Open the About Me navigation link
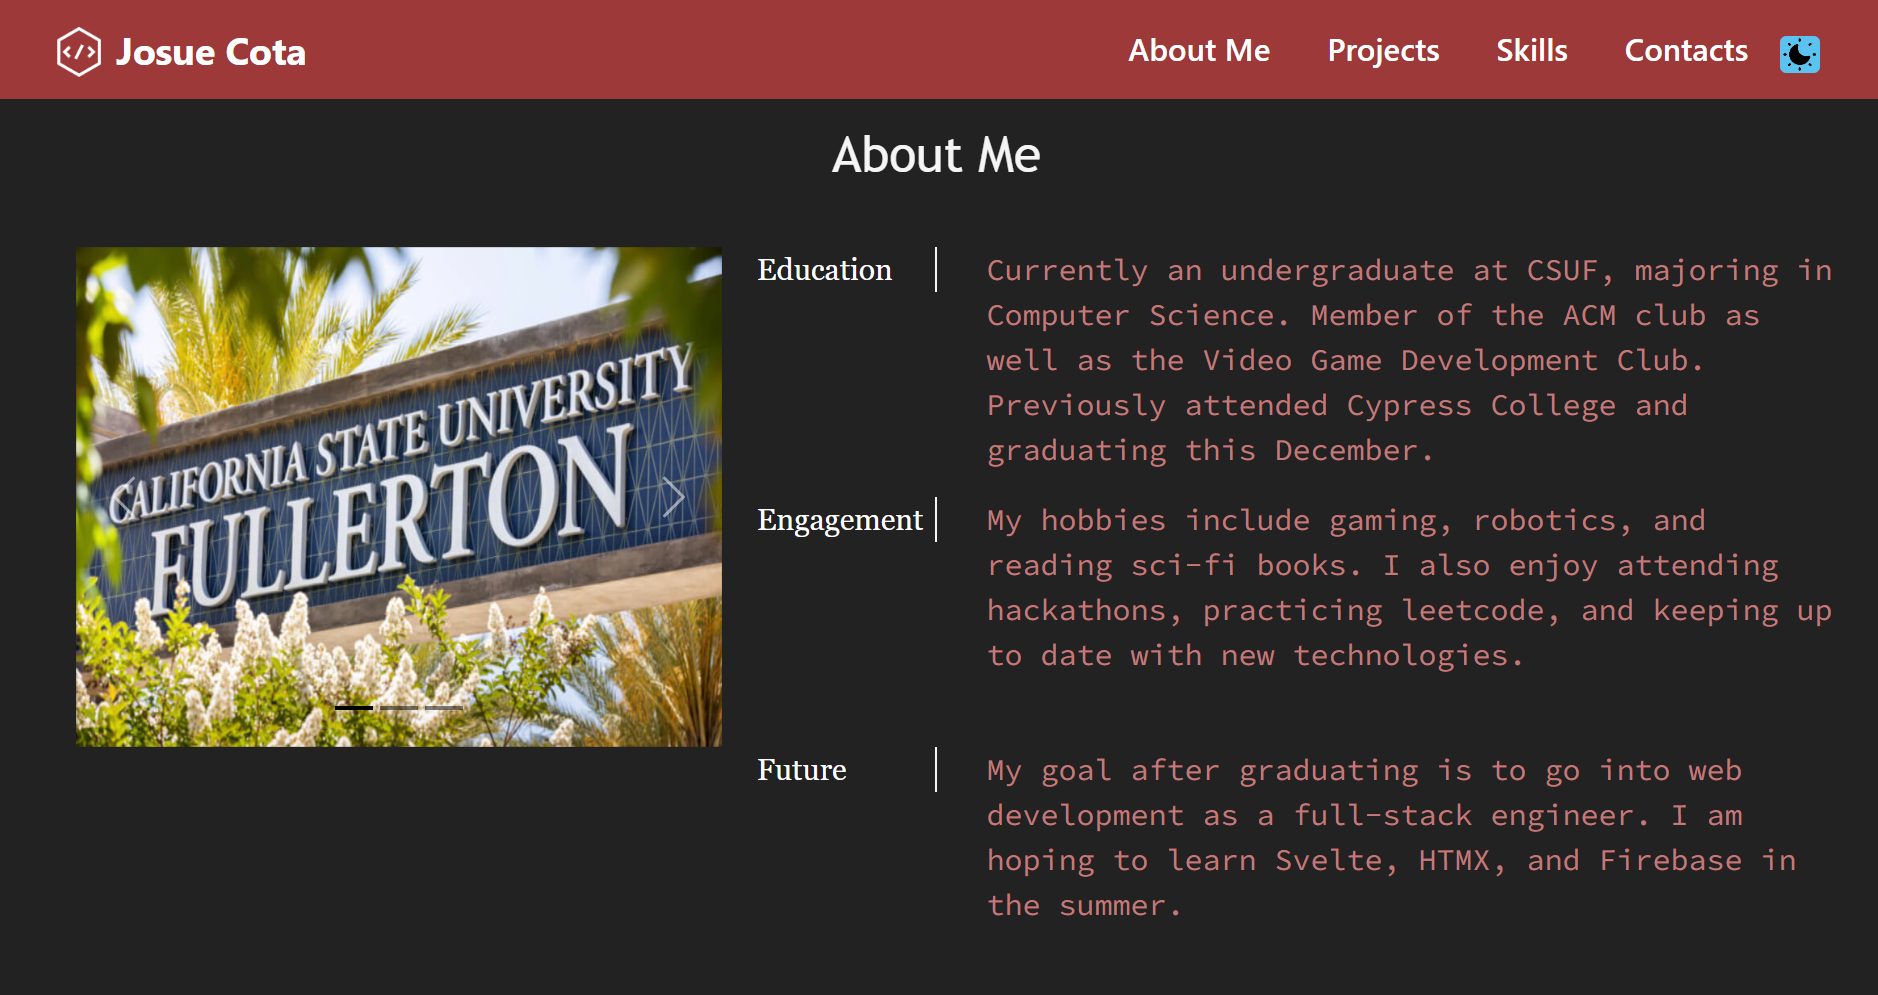Screen dimensions: 1878x995 pos(1198,51)
